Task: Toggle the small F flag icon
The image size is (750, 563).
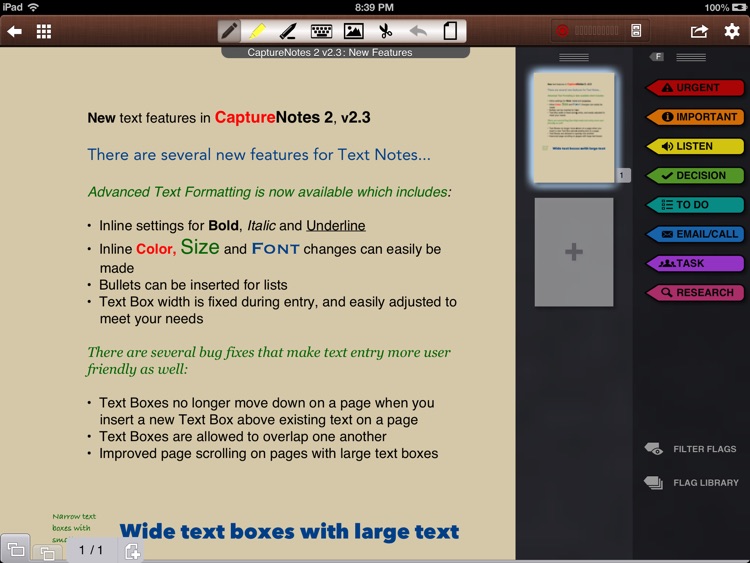Action: [657, 57]
